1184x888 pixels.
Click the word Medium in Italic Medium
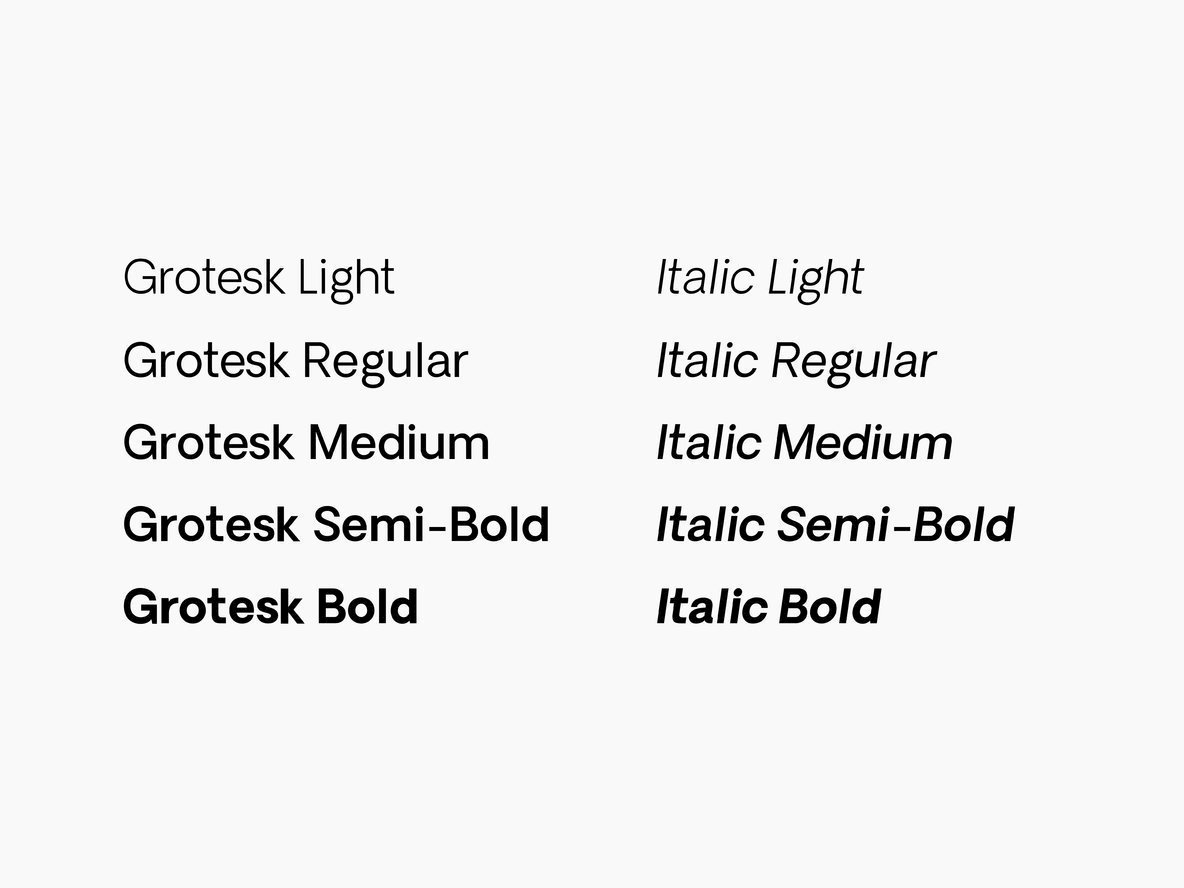coord(863,443)
